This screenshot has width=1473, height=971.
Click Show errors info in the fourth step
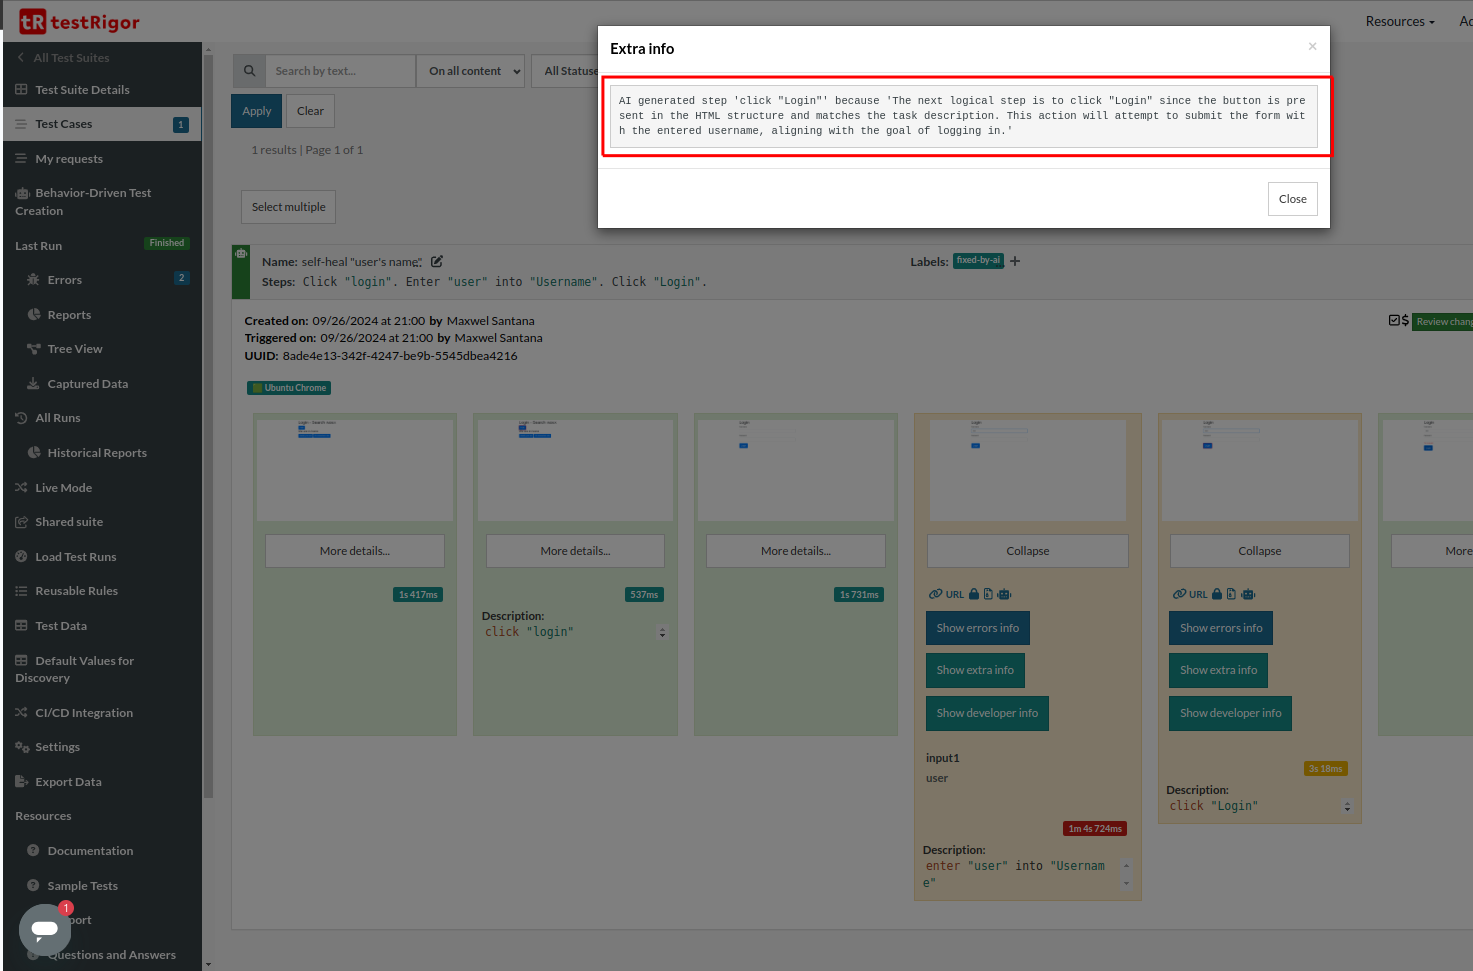977,628
